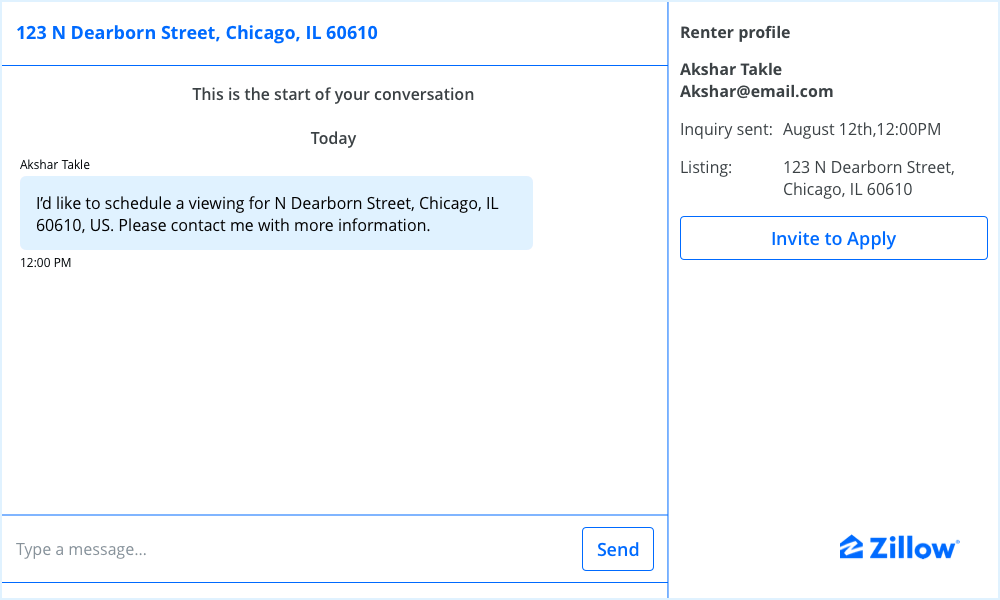
Task: Click 'This is the start of your conversation'
Action: point(333,94)
